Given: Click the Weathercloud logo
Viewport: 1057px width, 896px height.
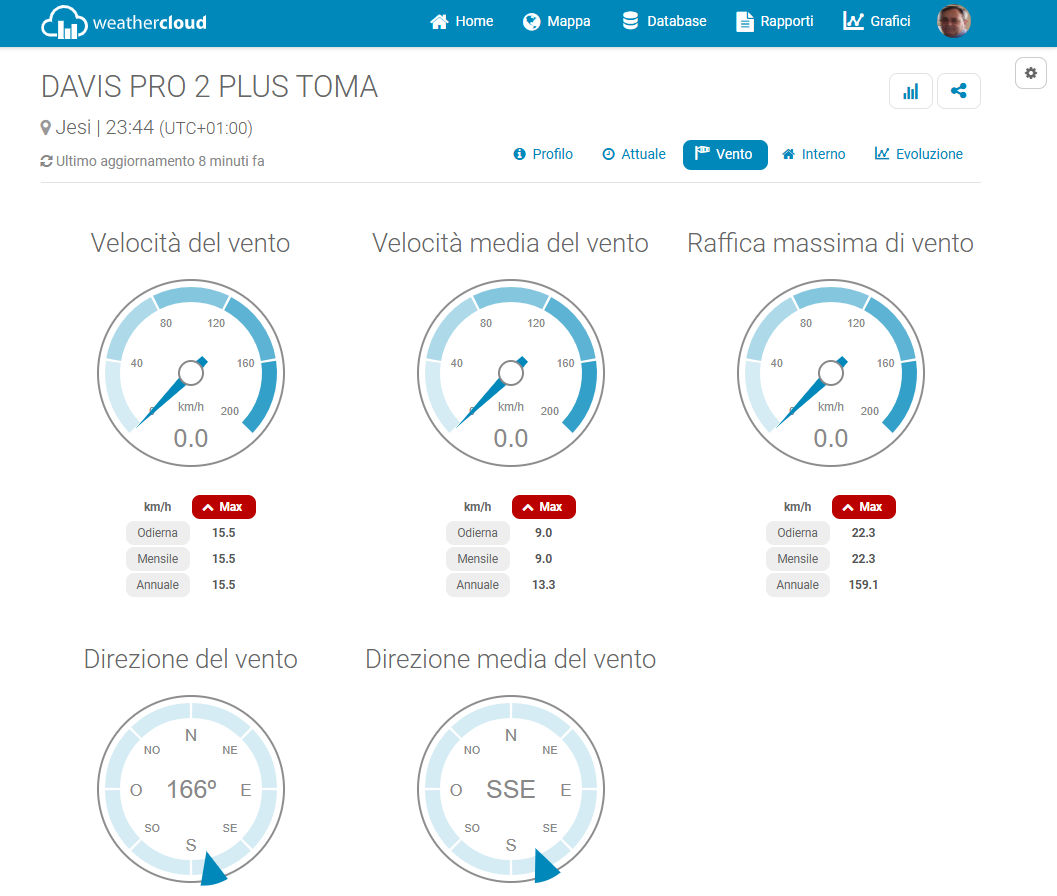Looking at the screenshot, I should [124, 22].
